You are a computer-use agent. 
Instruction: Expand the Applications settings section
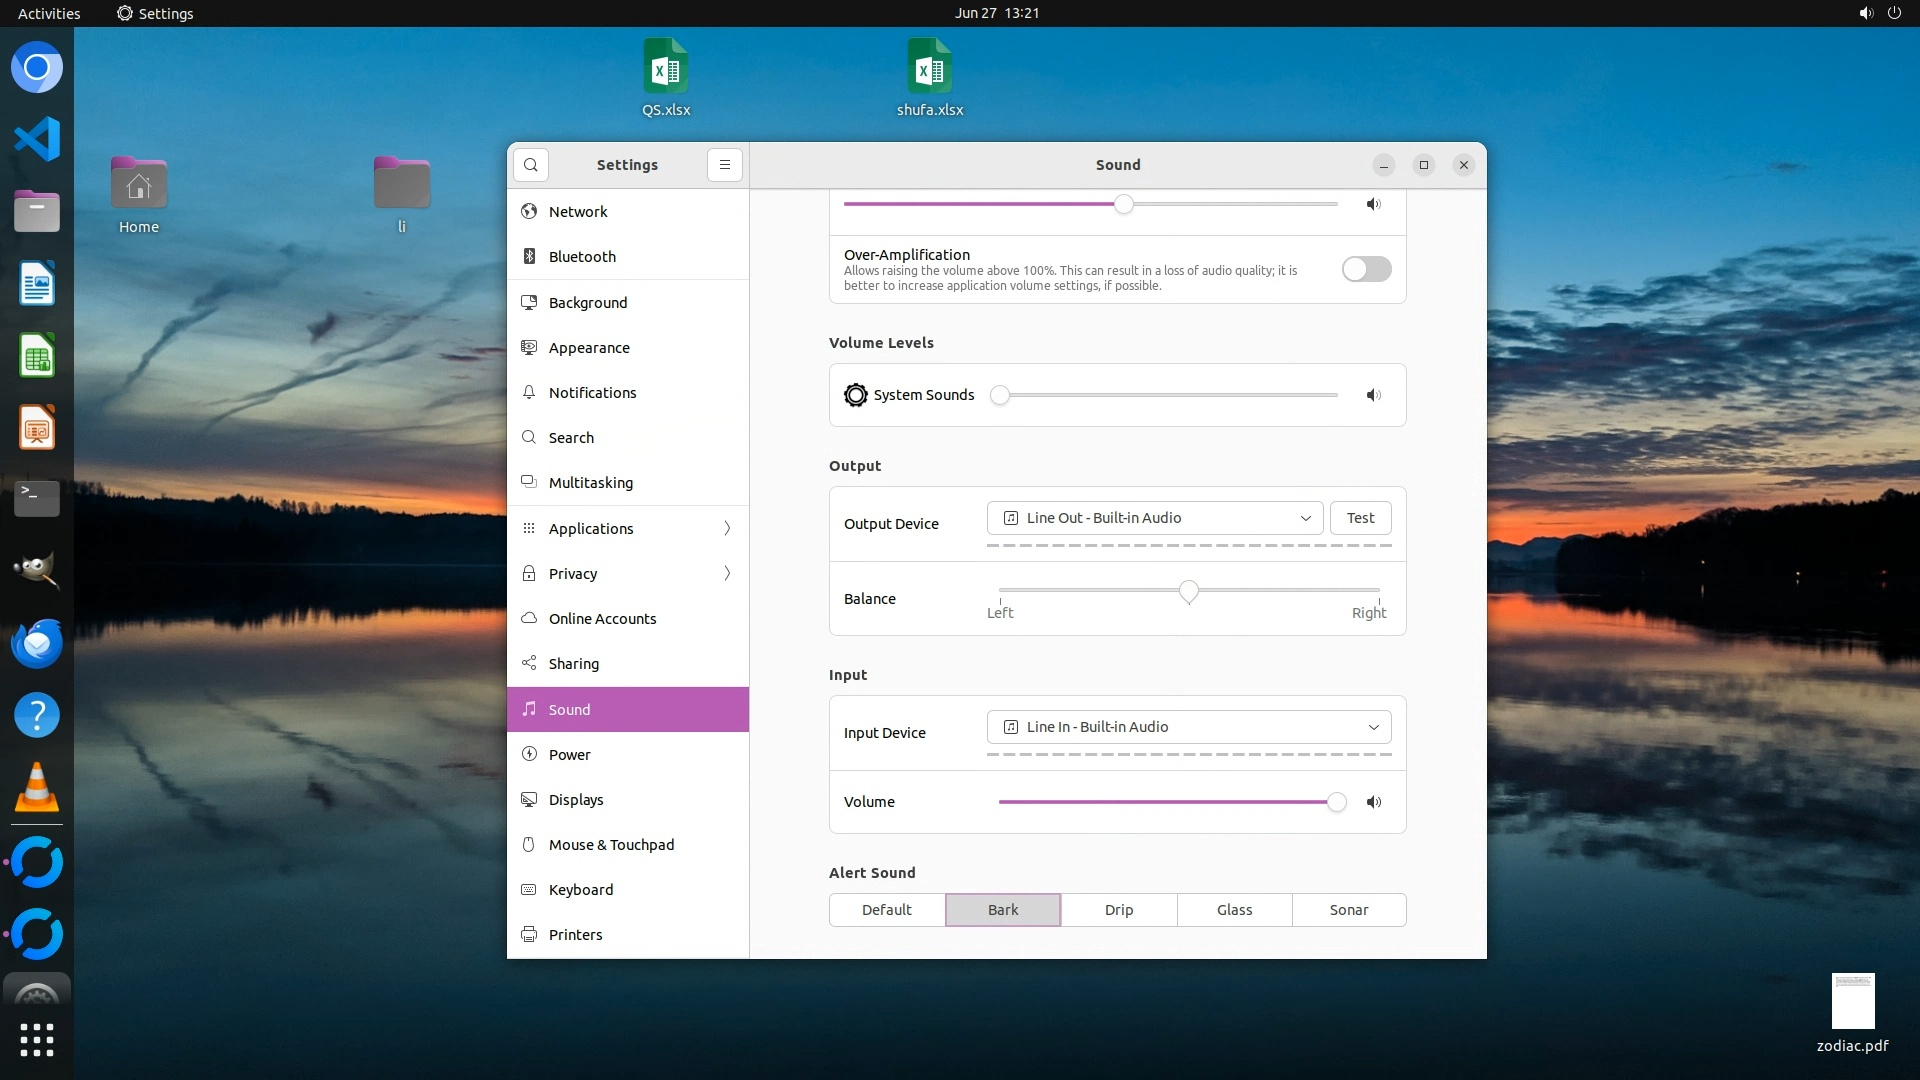click(628, 528)
